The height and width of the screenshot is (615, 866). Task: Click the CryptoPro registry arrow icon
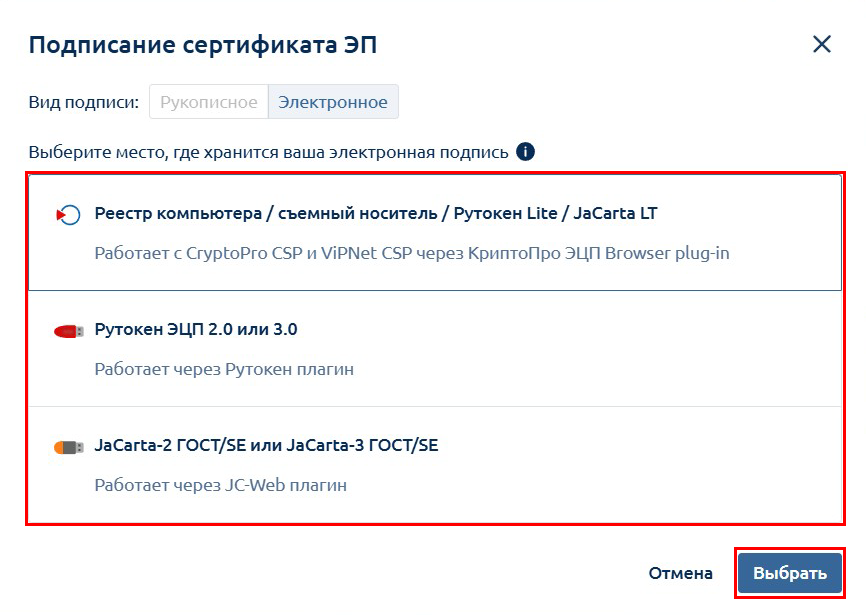(68, 215)
